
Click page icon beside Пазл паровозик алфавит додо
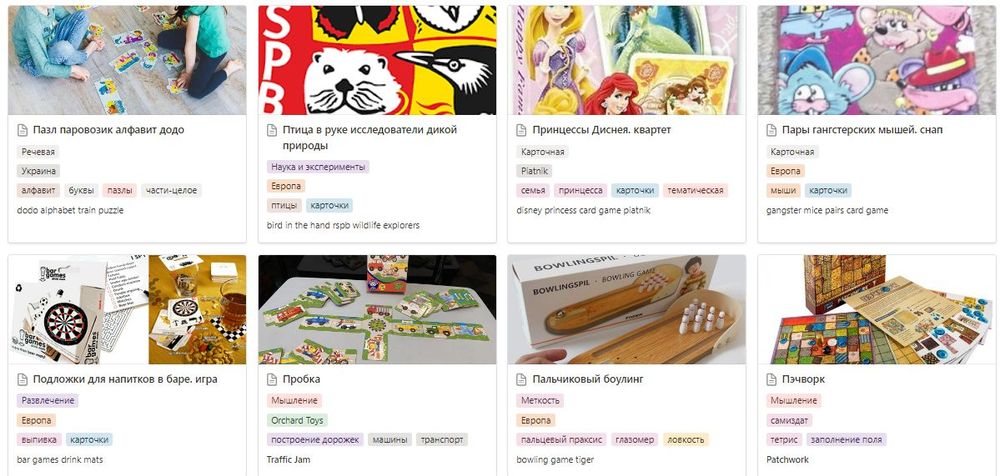coord(22,130)
